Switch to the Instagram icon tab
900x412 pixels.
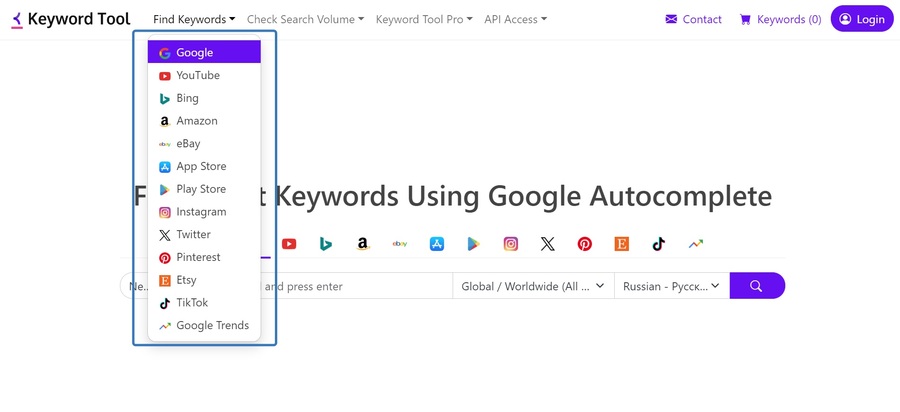tap(511, 244)
